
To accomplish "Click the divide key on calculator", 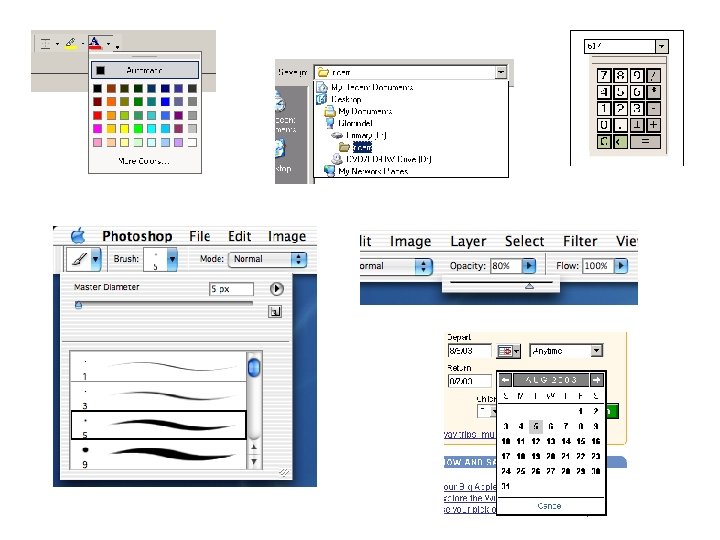I will (653, 75).
